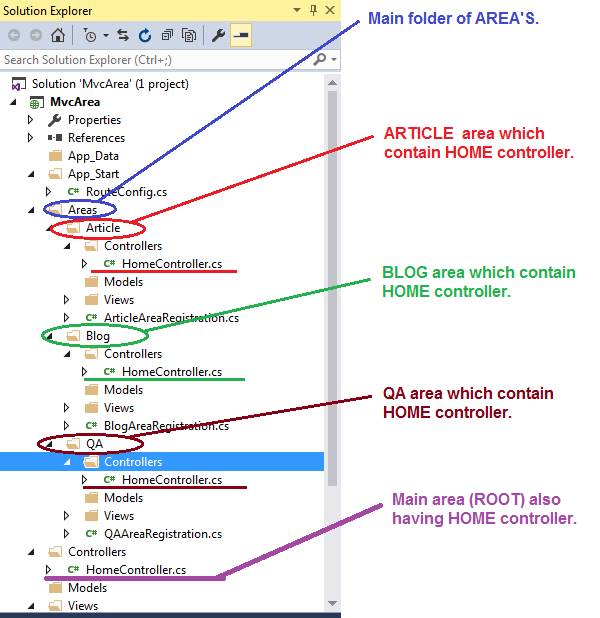
Task: Expand the Properties node
Action: click(30, 119)
